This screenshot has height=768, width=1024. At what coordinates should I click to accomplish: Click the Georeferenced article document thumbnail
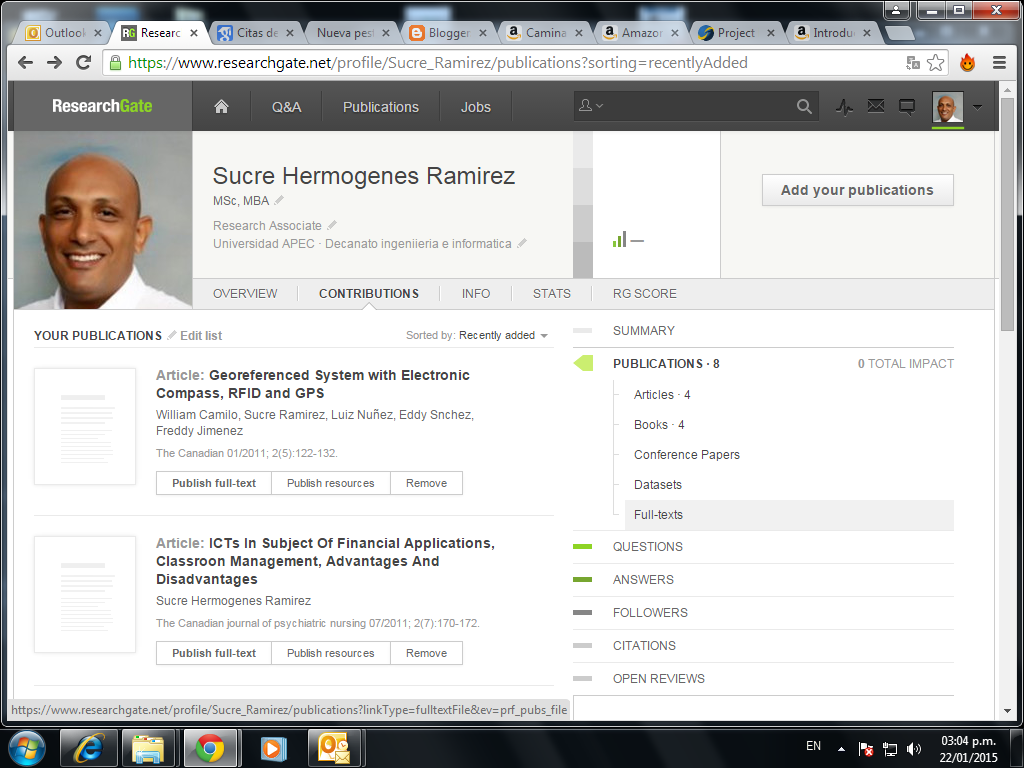click(85, 426)
